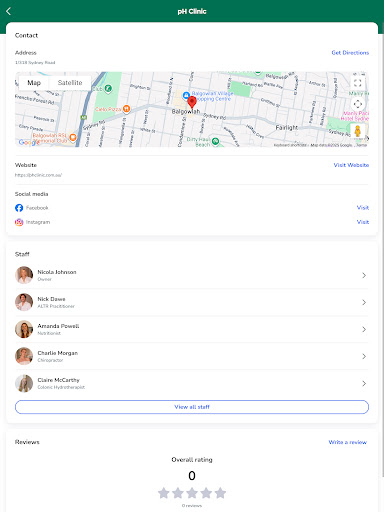384x512 pixels.
Task: Open the Facebook logo icon
Action: (x=19, y=208)
